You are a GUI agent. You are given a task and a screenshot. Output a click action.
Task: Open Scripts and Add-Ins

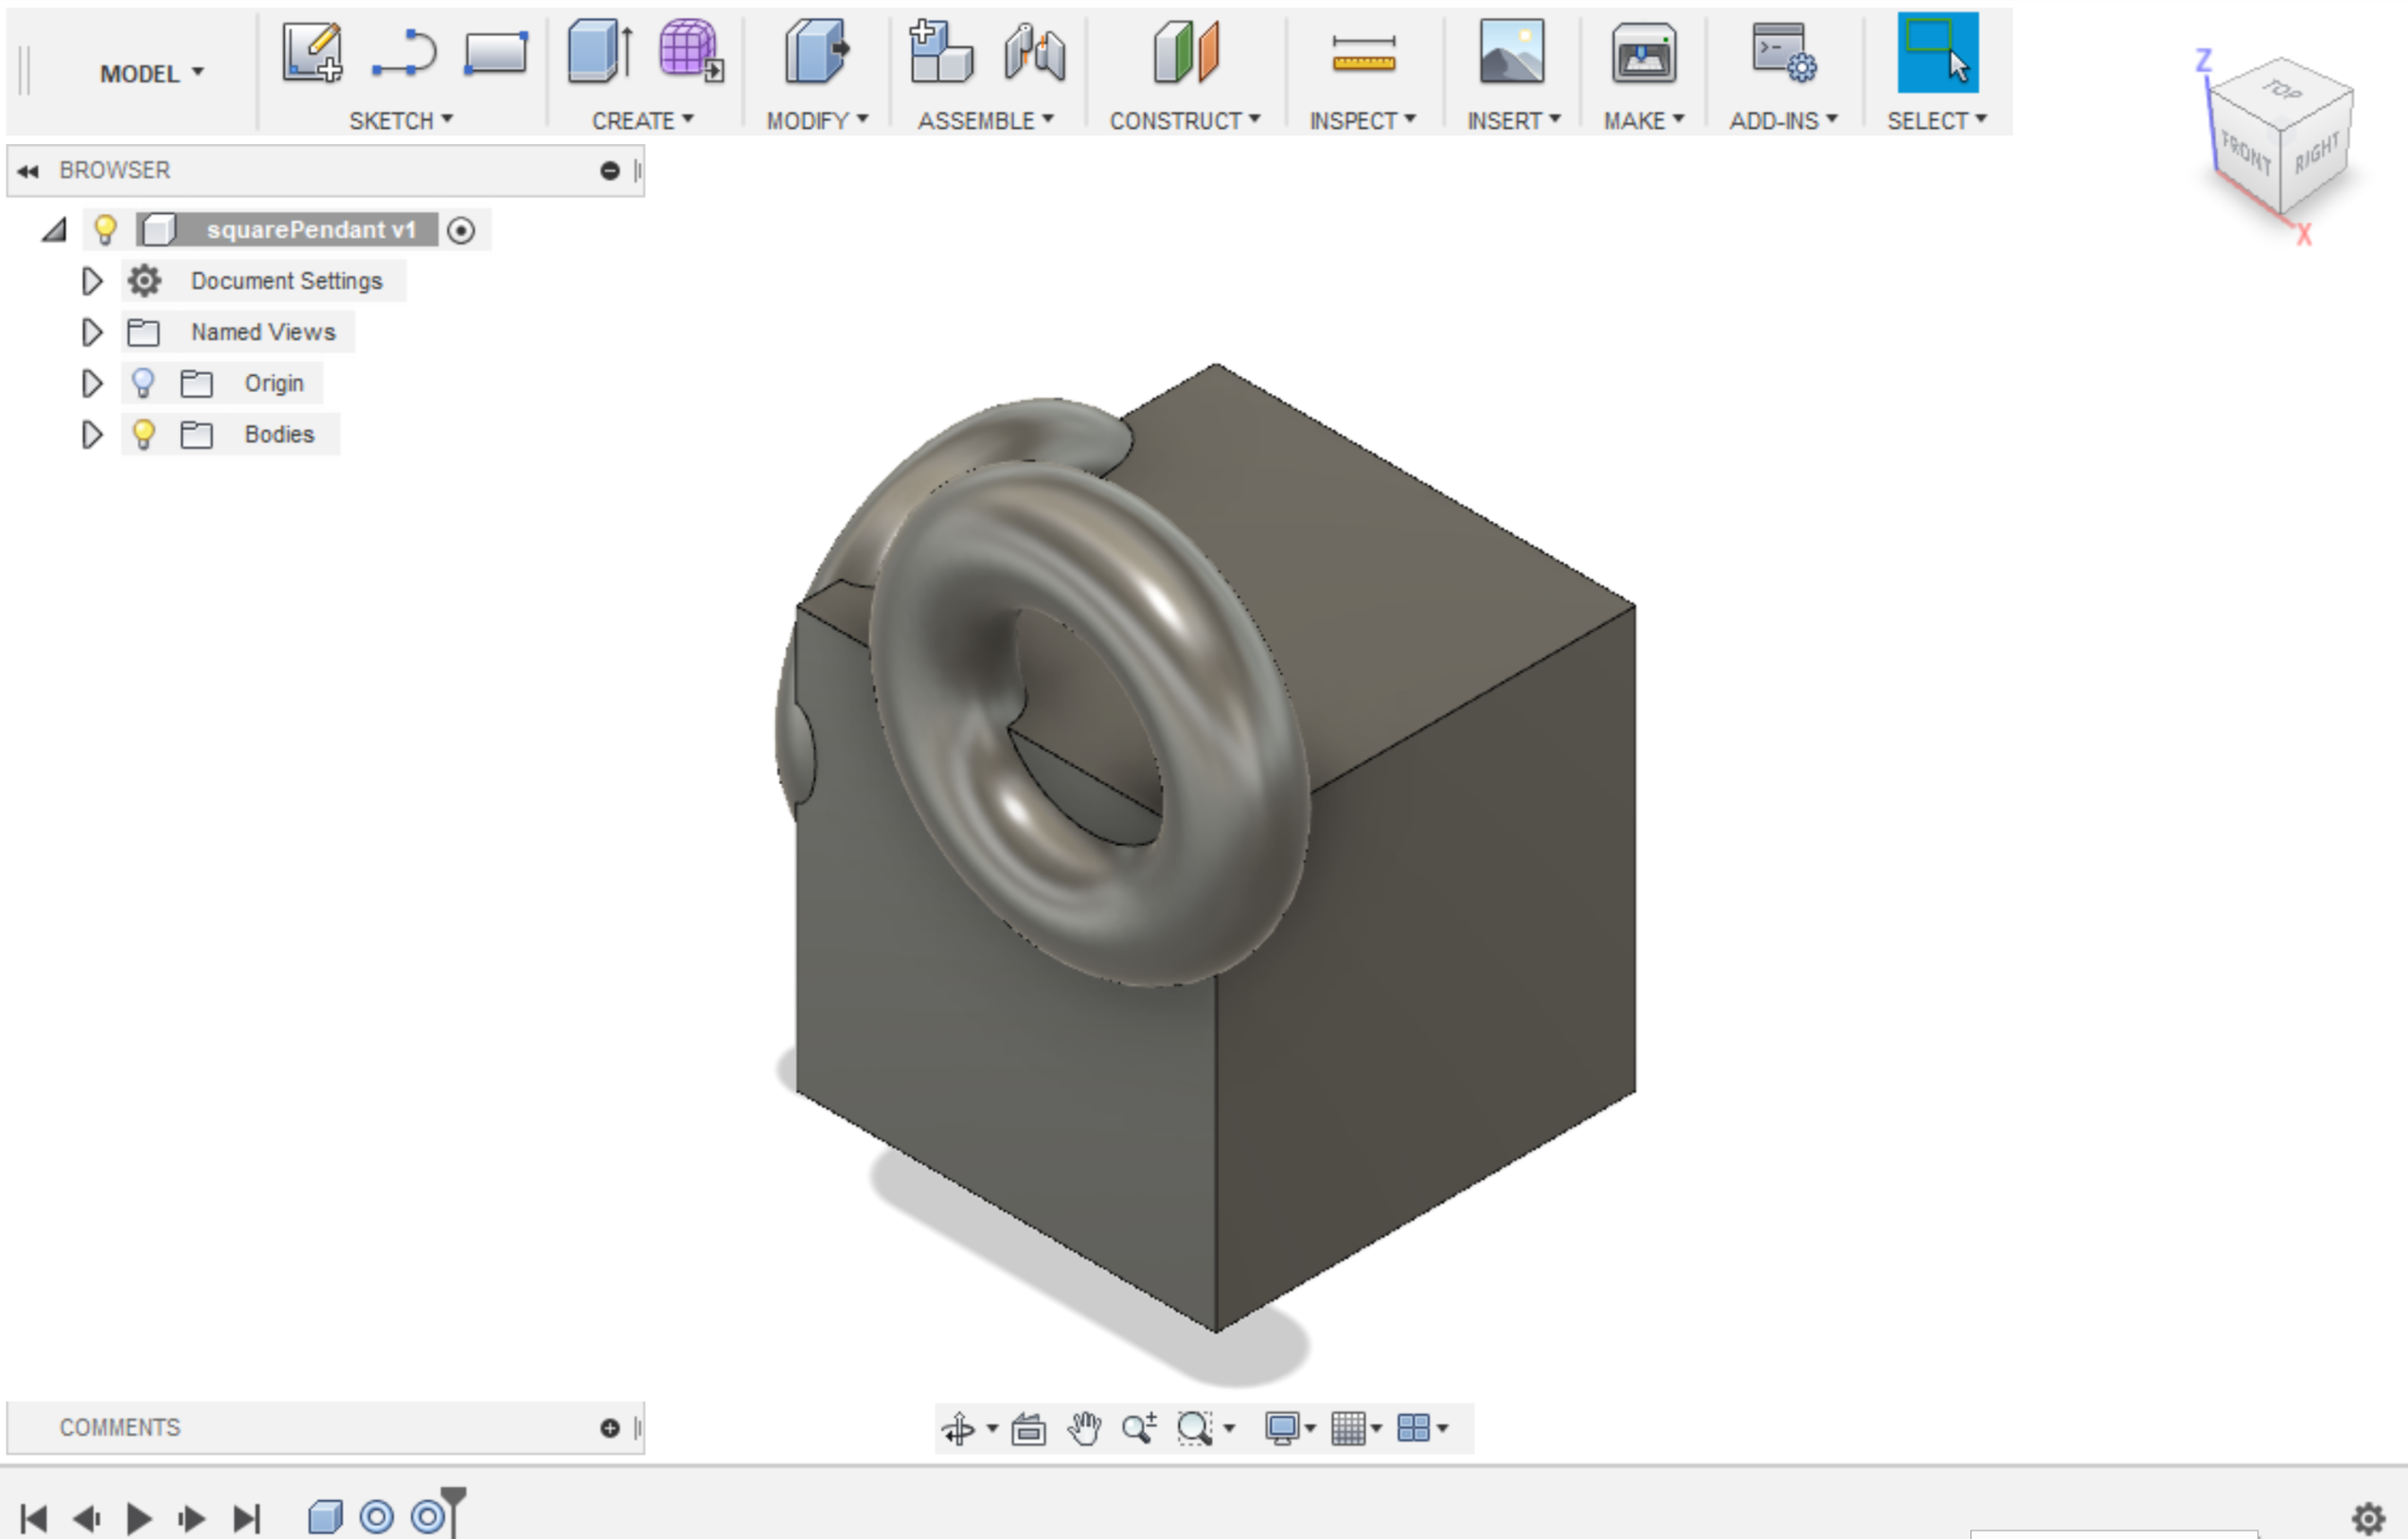1783,55
